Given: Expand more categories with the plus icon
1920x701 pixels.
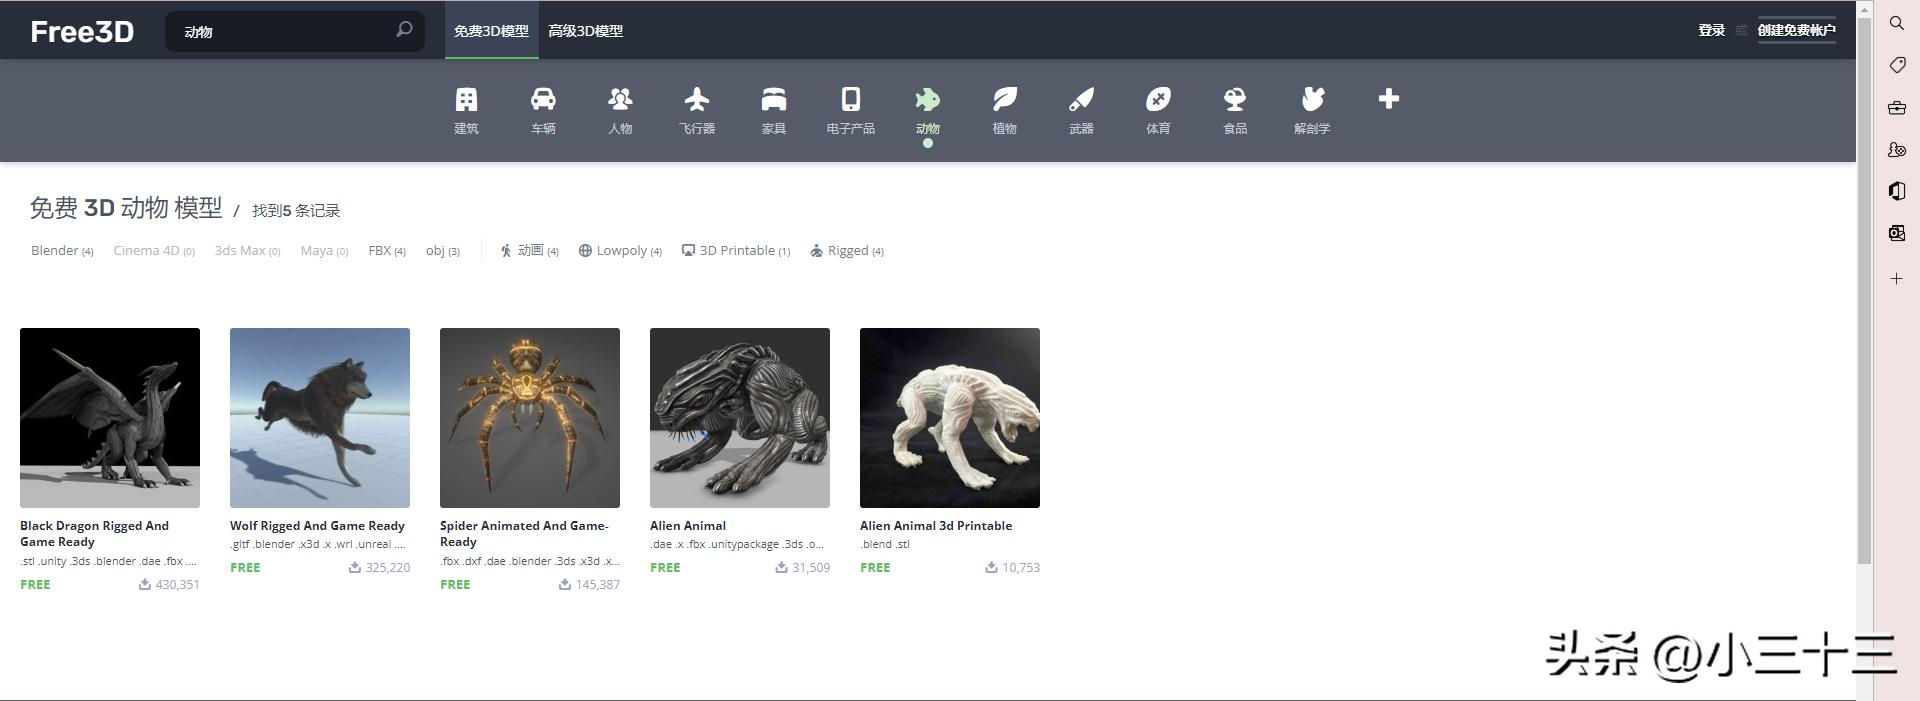Looking at the screenshot, I should pyautogui.click(x=1388, y=99).
